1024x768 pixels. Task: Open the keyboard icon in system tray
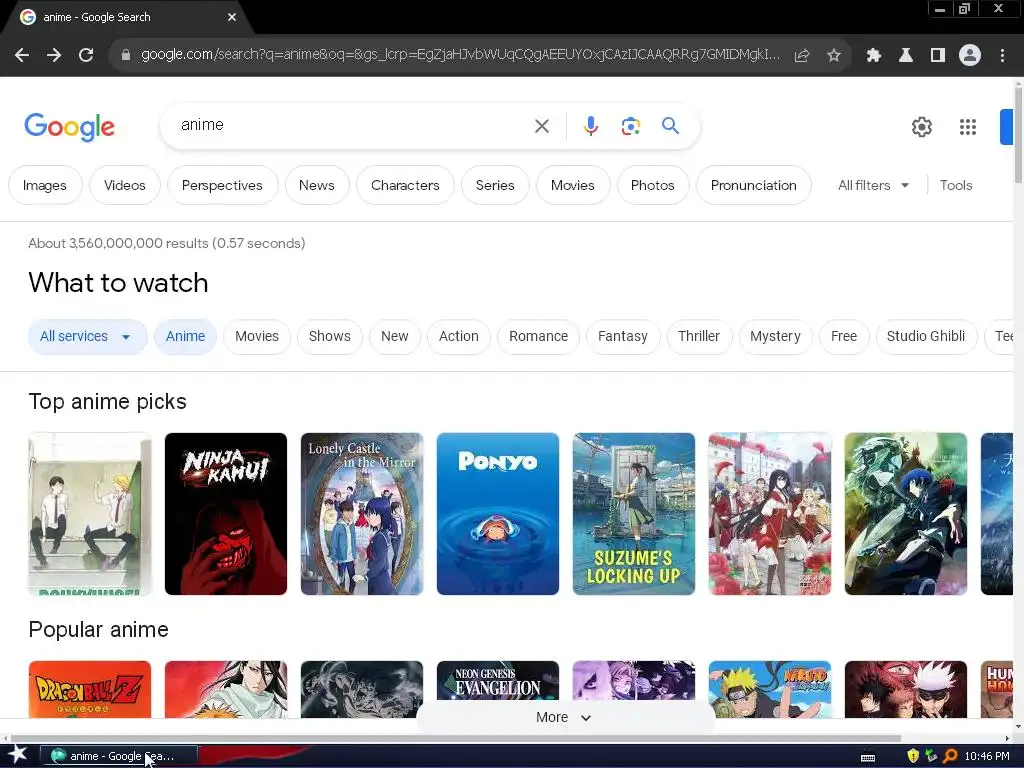pos(868,757)
